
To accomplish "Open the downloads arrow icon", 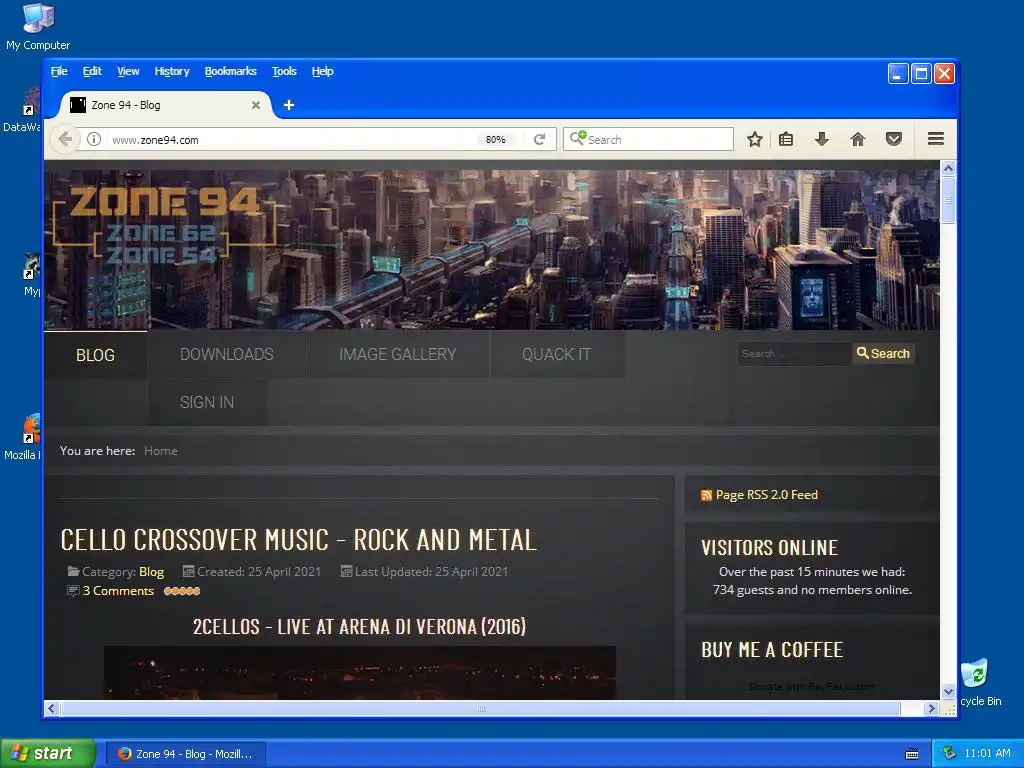I will pyautogui.click(x=822, y=139).
